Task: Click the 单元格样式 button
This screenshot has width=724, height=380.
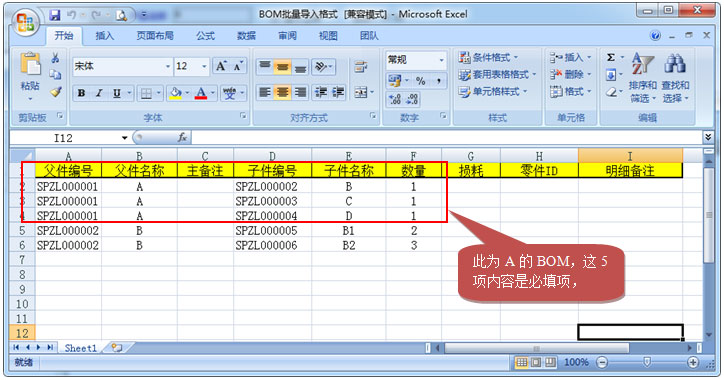Action: tap(493, 91)
